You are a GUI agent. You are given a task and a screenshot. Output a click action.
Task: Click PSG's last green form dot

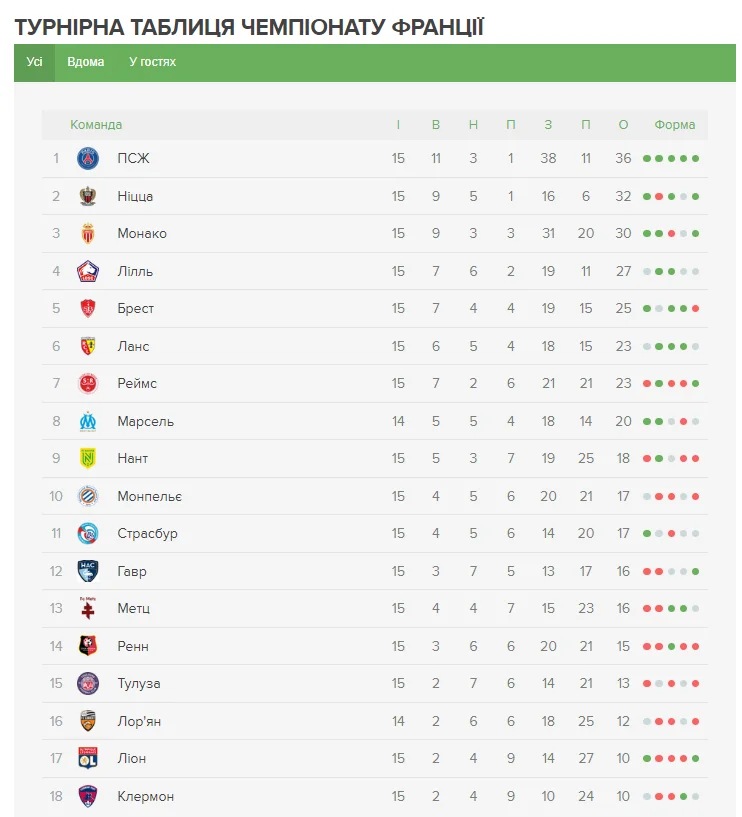(695, 158)
